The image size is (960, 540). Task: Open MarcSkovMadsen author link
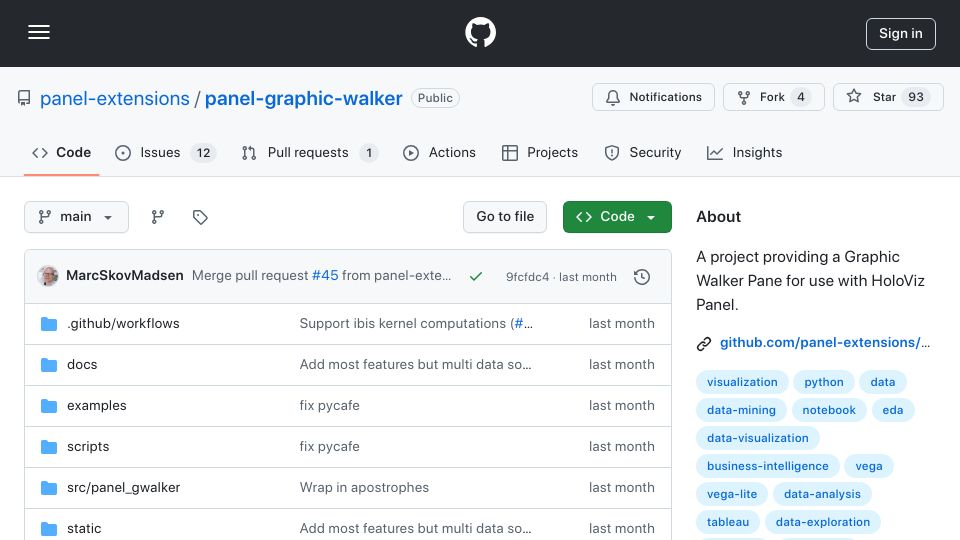pos(125,276)
